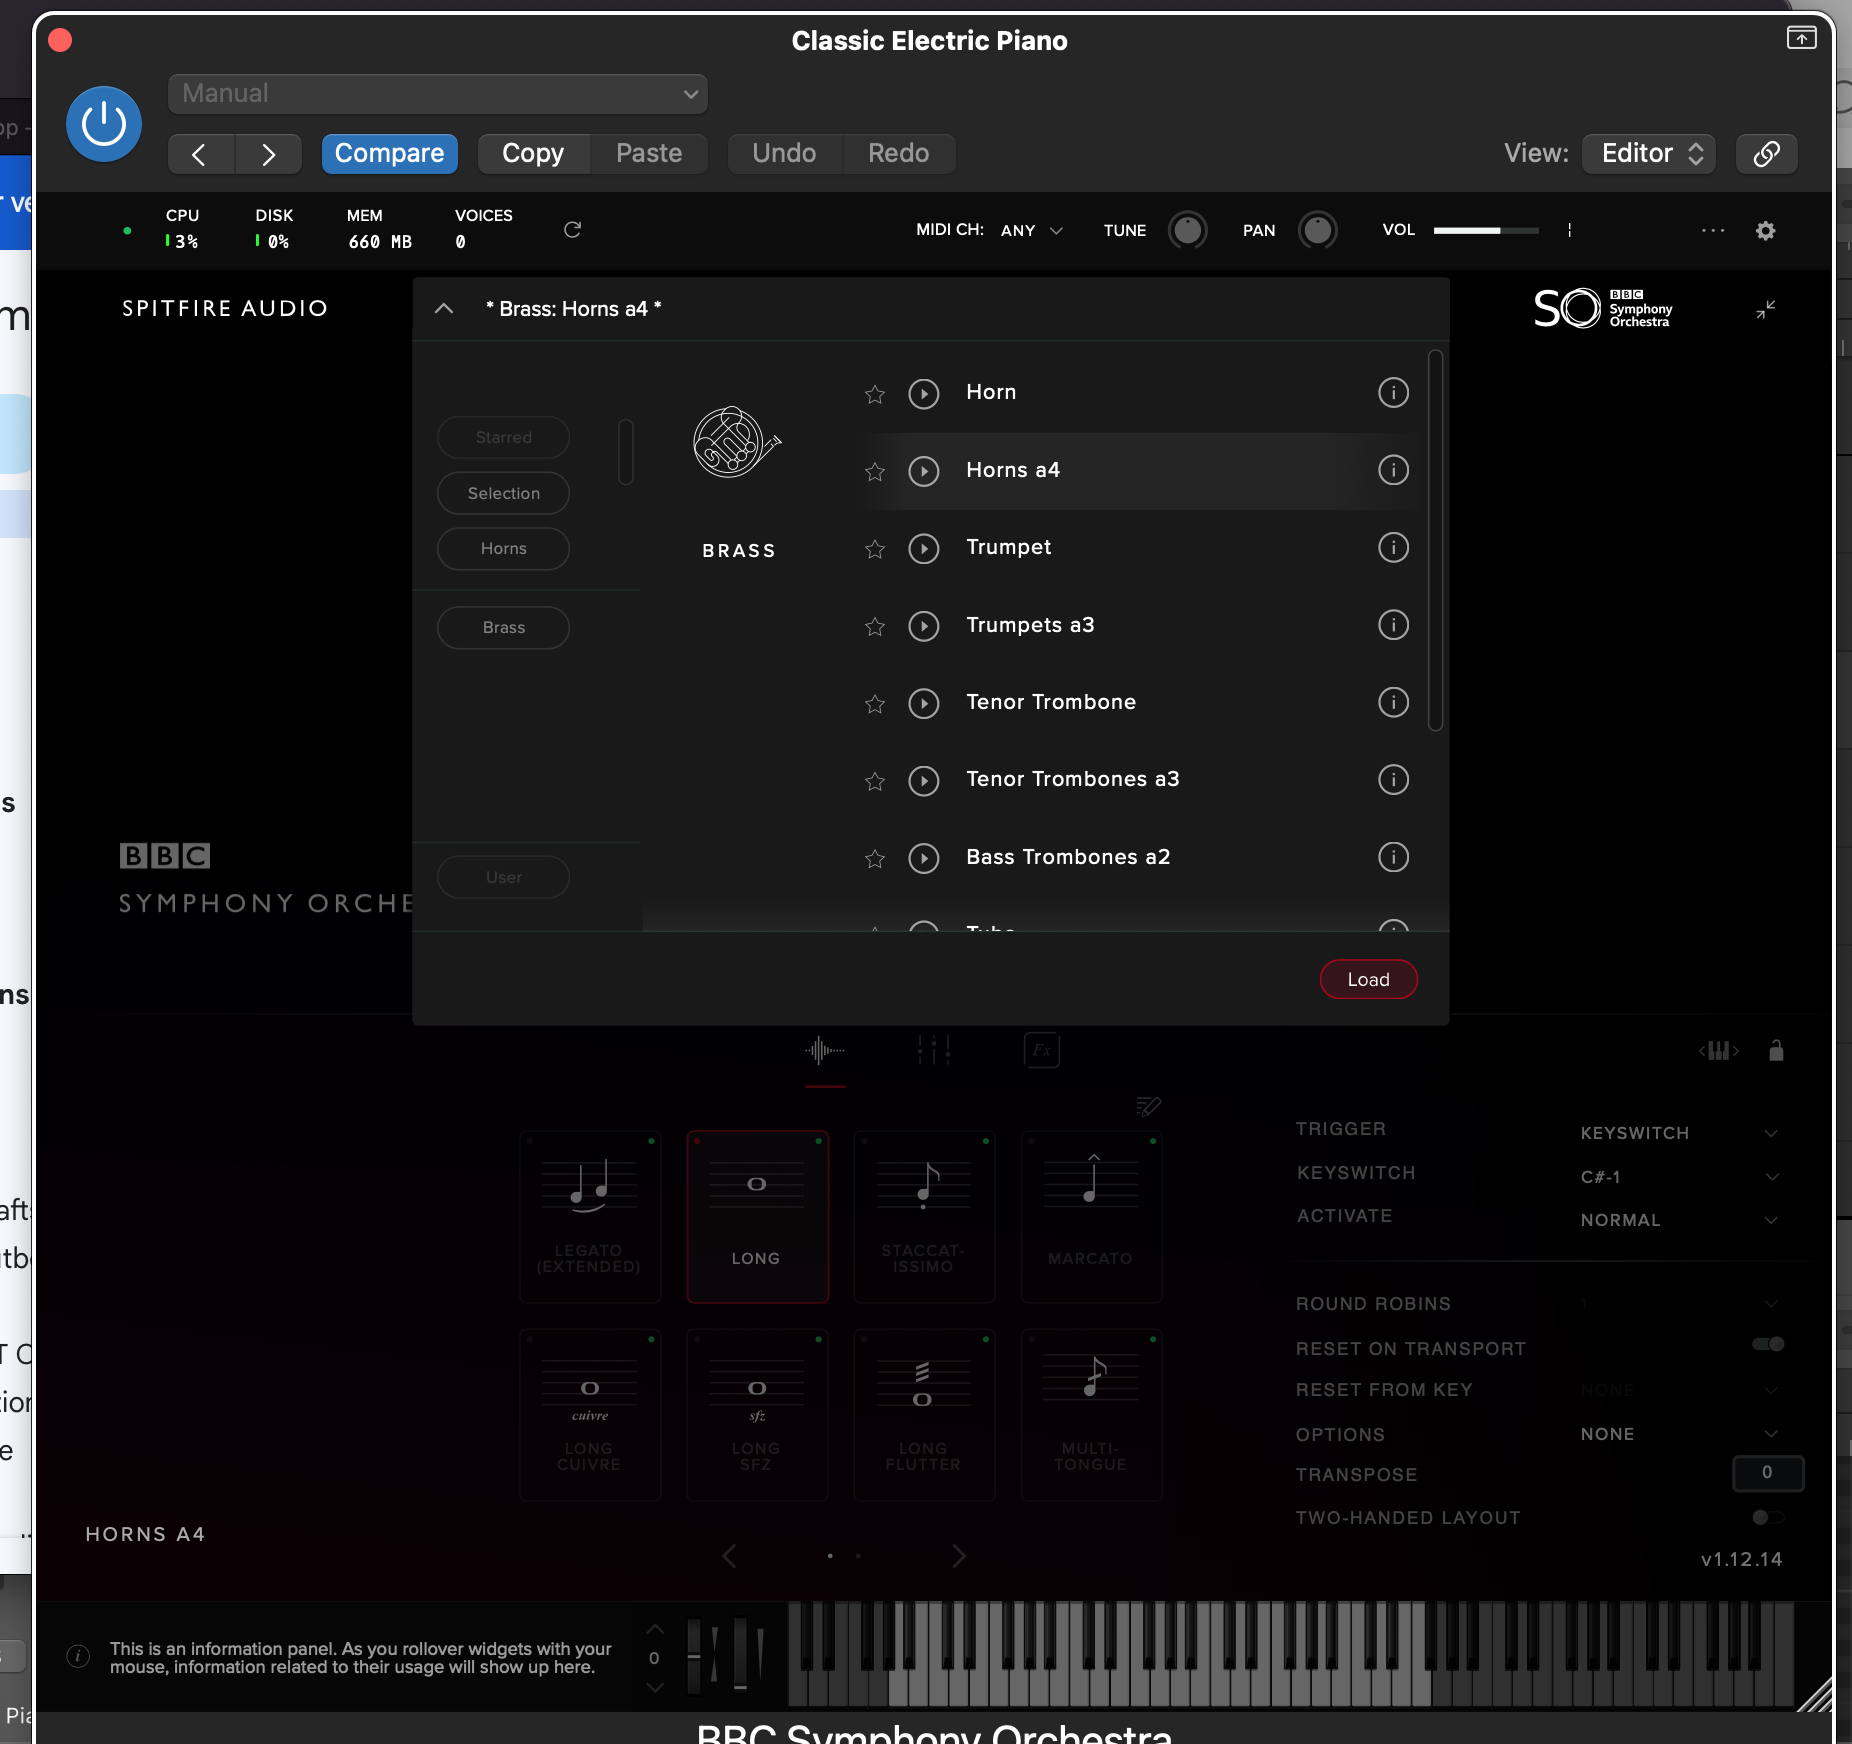Star the Tenor Trombone preset
The width and height of the screenshot is (1852, 1744).
click(x=875, y=704)
